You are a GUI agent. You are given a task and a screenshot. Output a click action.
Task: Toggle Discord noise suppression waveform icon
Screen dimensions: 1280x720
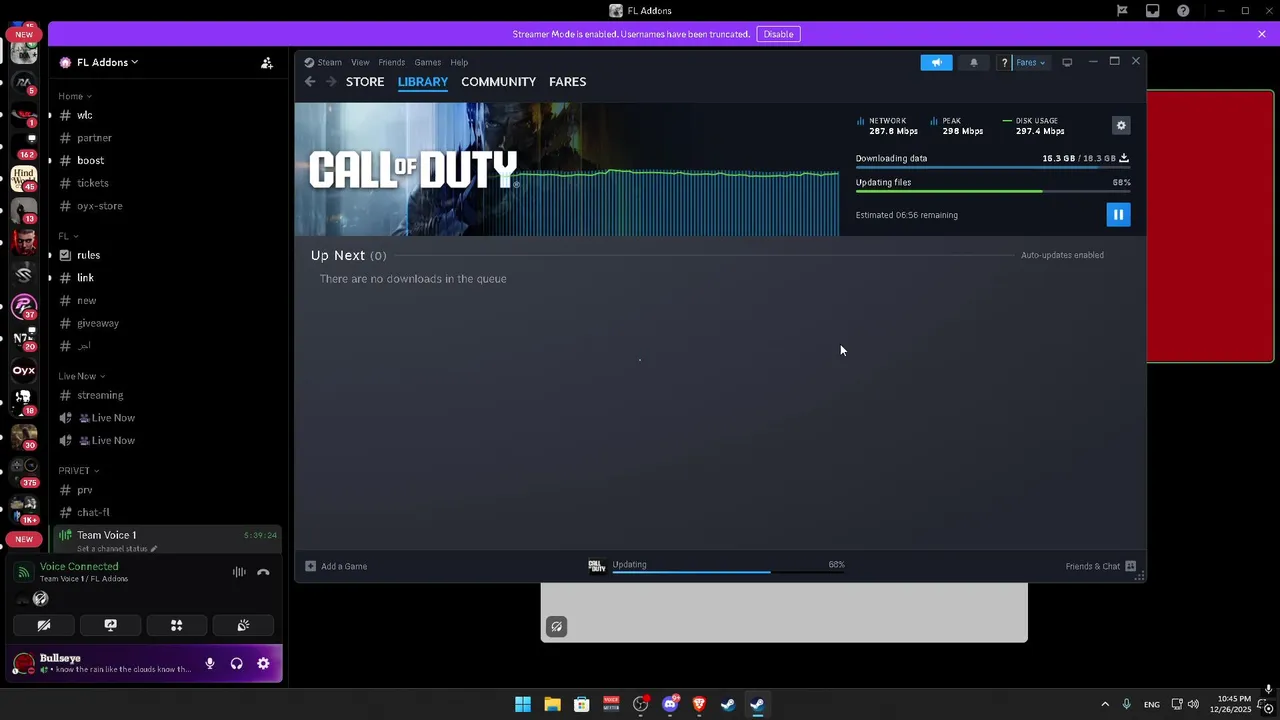[x=239, y=572]
